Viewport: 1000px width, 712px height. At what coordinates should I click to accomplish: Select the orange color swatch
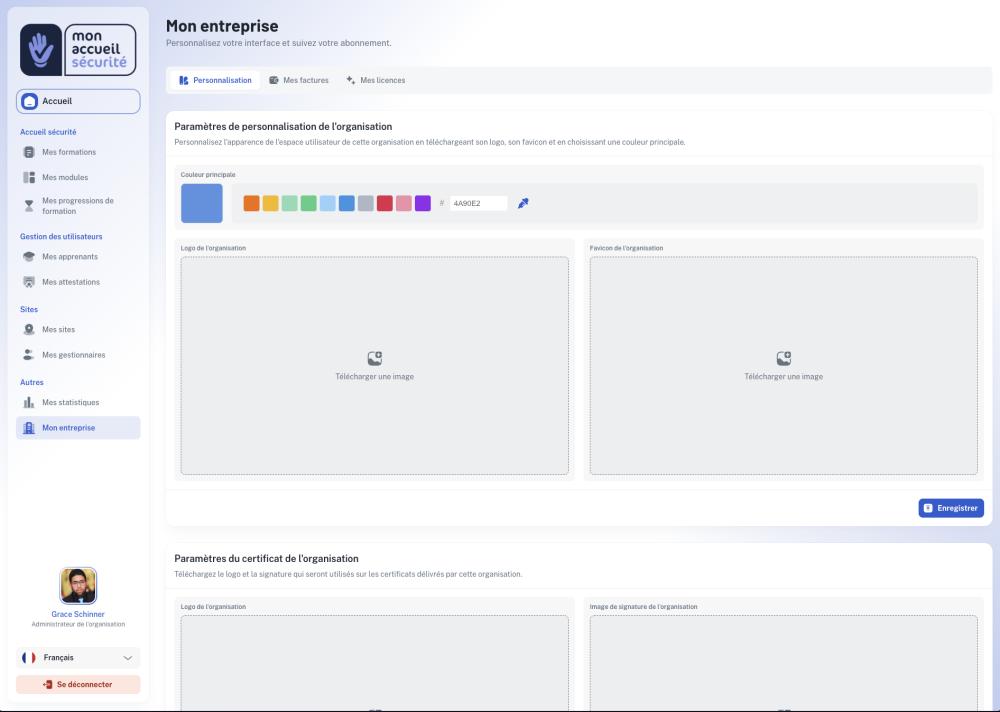(251, 203)
